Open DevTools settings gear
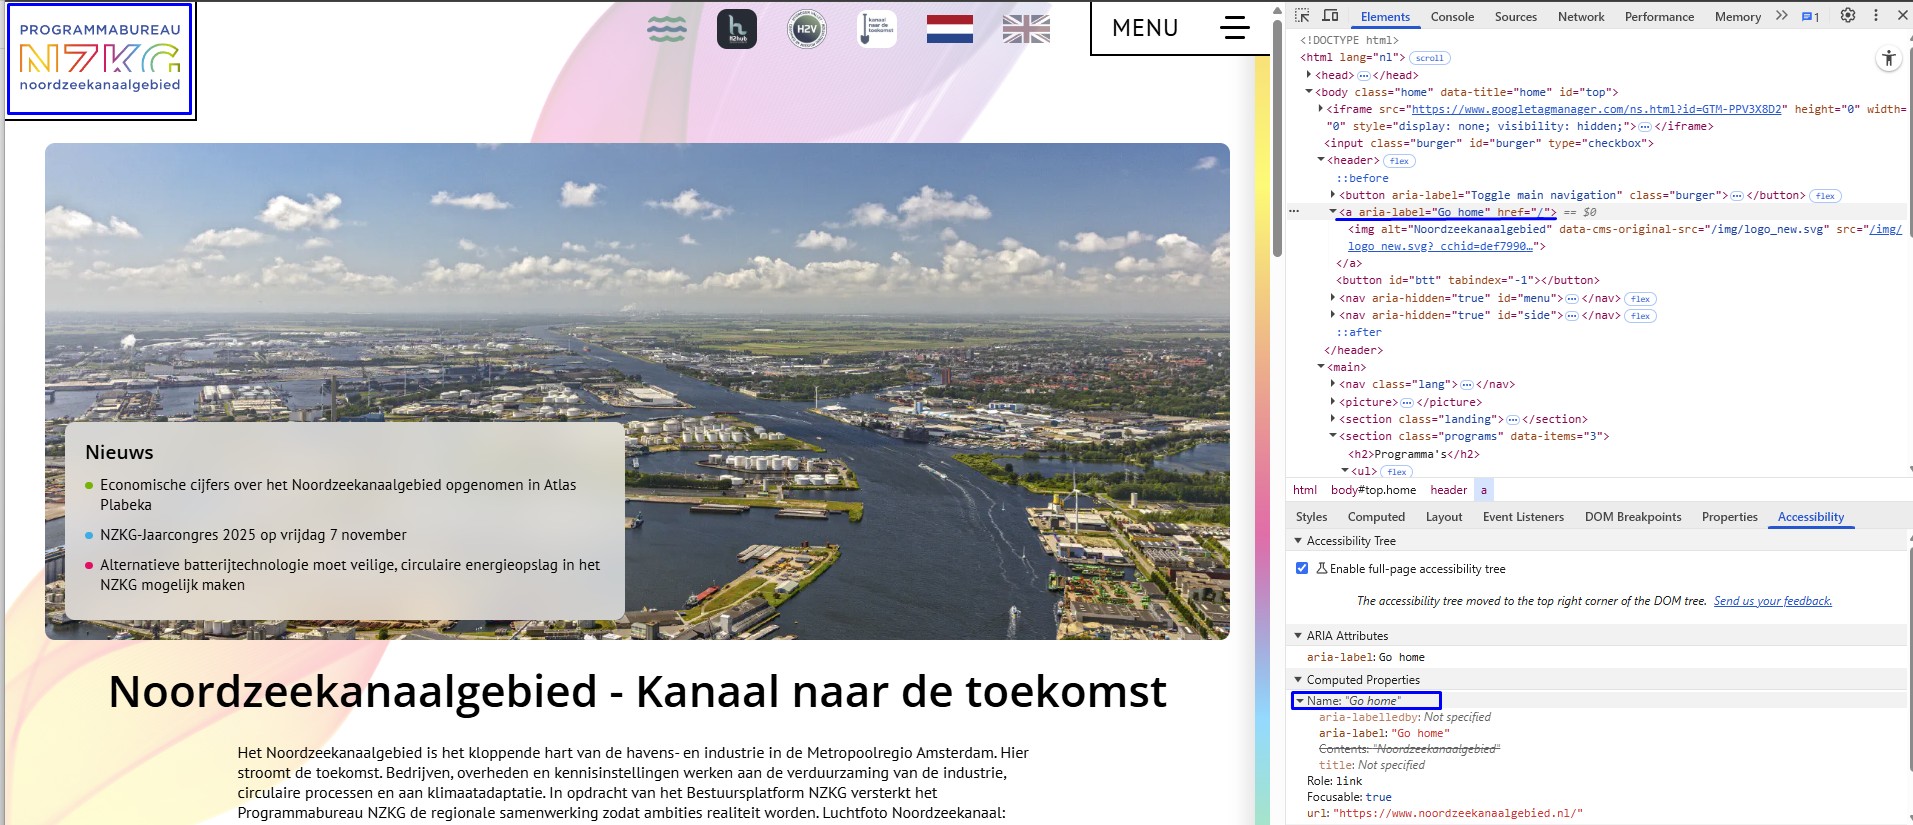The image size is (1913, 825). tap(1848, 16)
